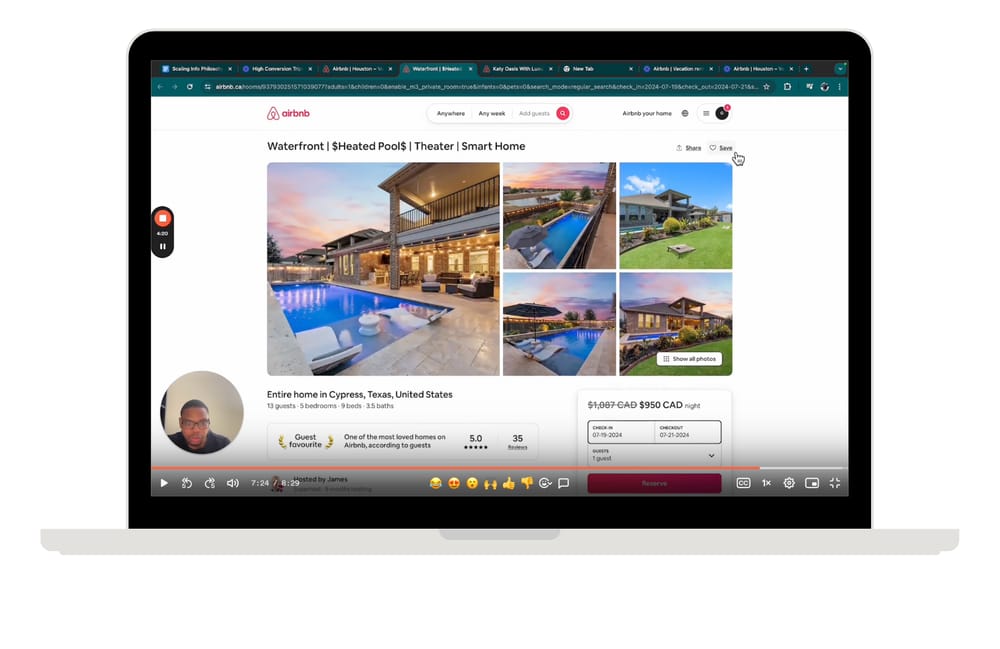React with the thumbs down emoji
Viewport: 1000px width, 649px height.
pos(527,483)
